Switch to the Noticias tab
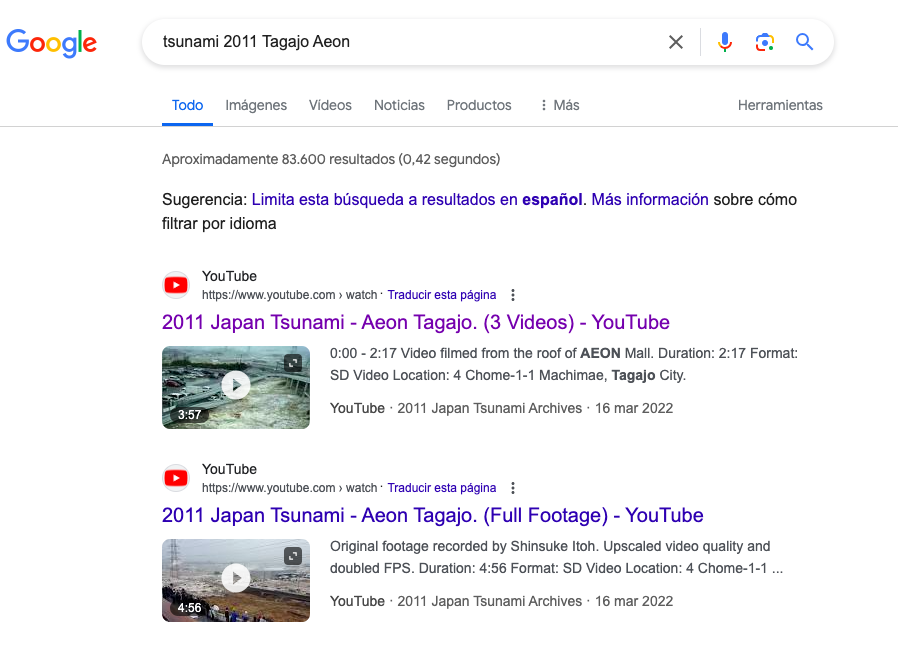 [x=399, y=105]
